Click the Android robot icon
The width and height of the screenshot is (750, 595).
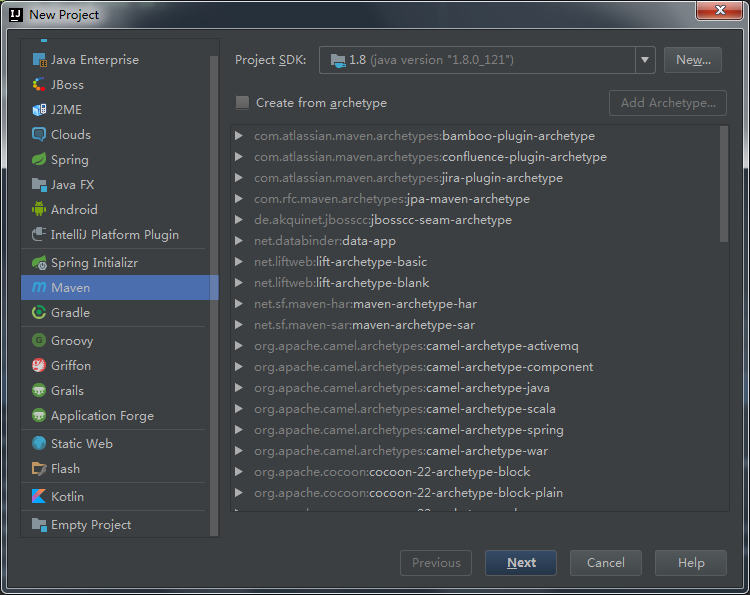[x=39, y=209]
